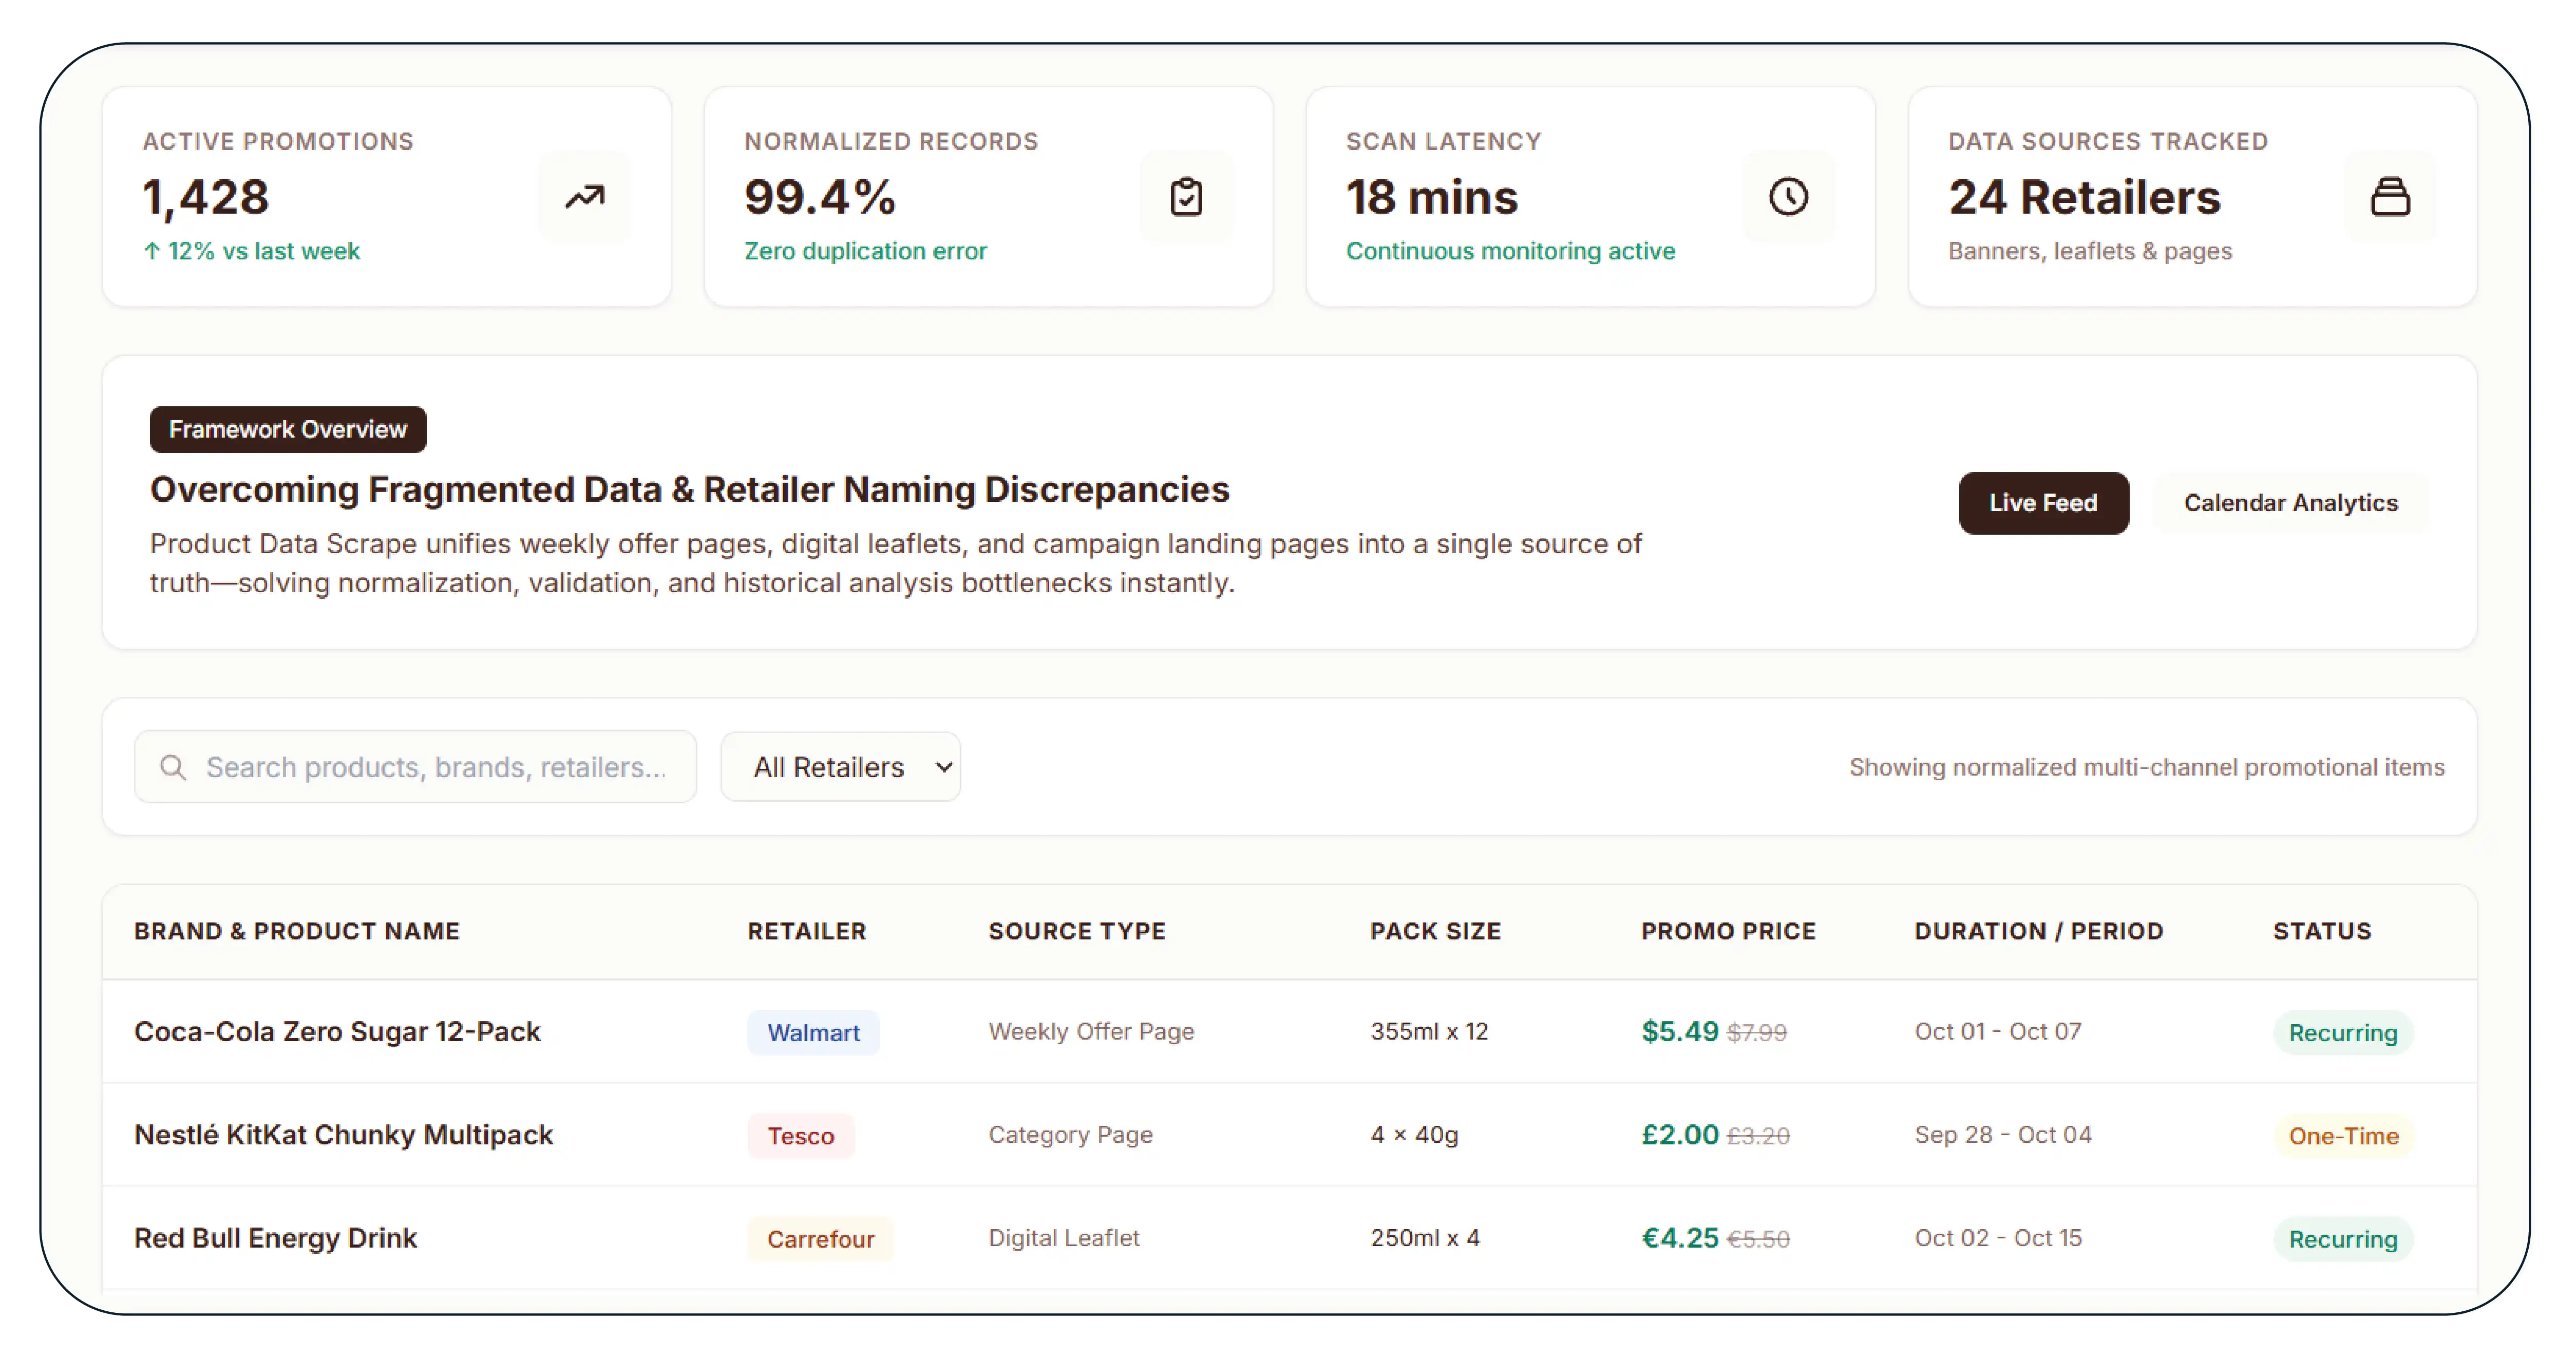Select the Nestlé KitKat Chunky Multipack product name
Image resolution: width=2576 pixels, height=1357 pixels.
point(343,1135)
